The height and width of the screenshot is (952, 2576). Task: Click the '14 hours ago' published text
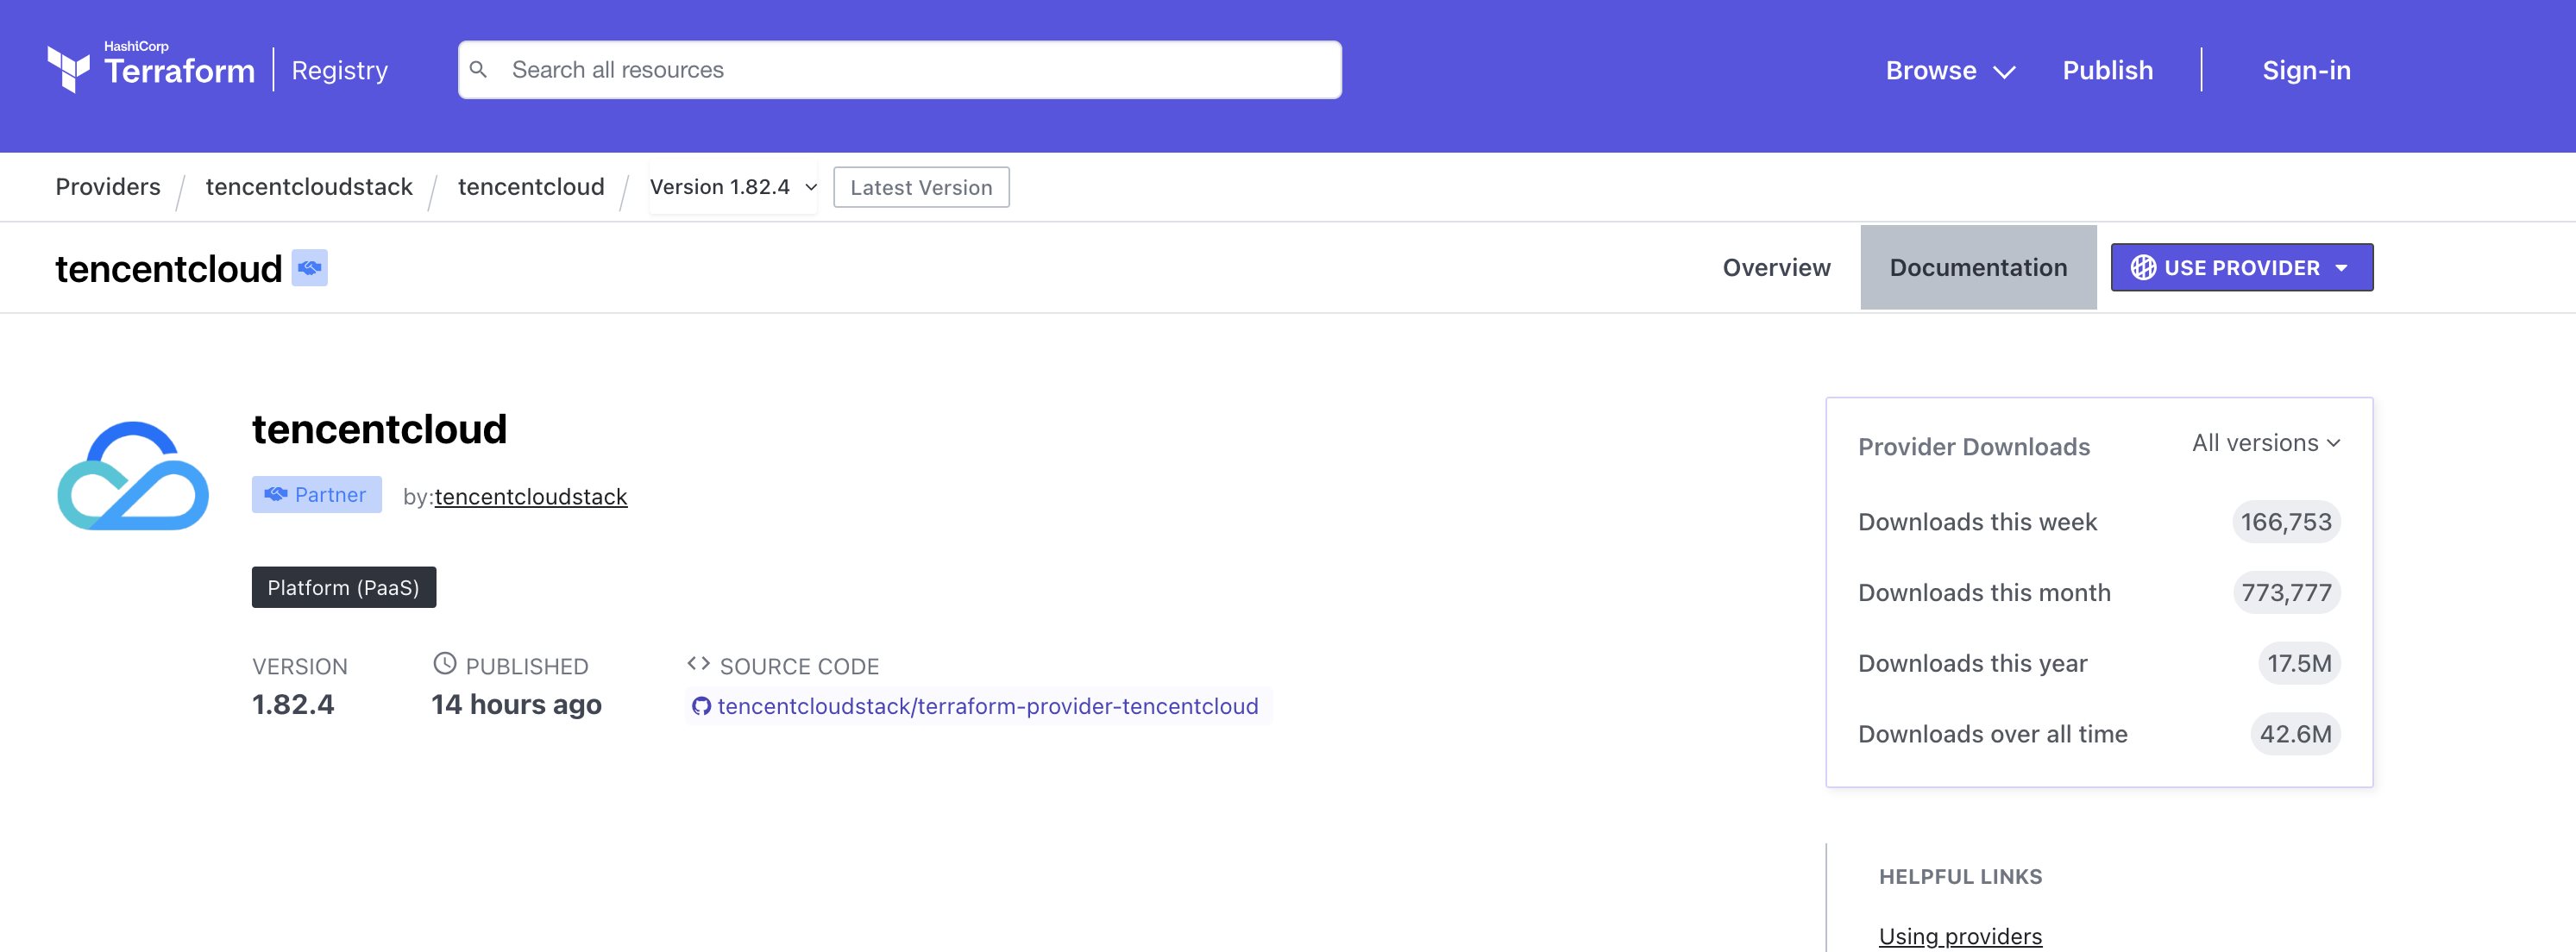(x=516, y=704)
